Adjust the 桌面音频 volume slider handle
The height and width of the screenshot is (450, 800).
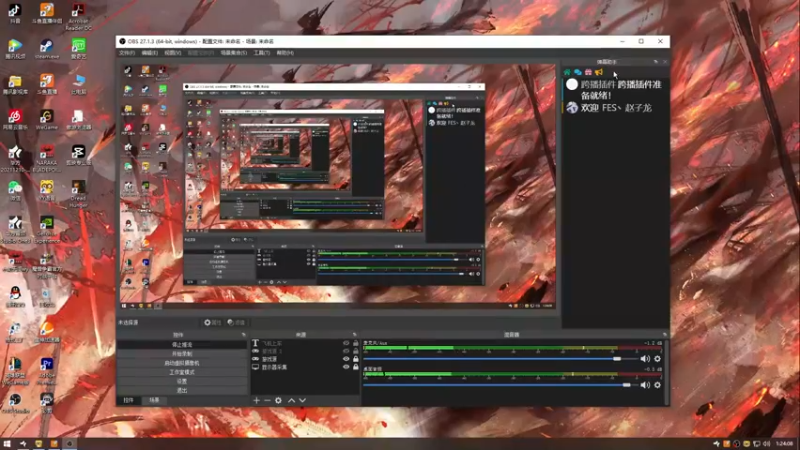coord(627,385)
